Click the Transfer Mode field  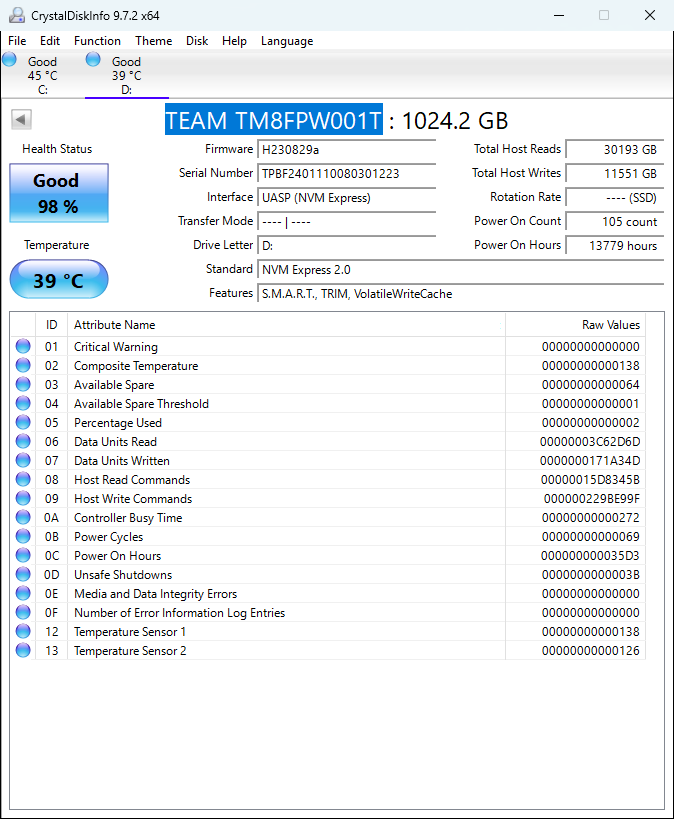346,222
